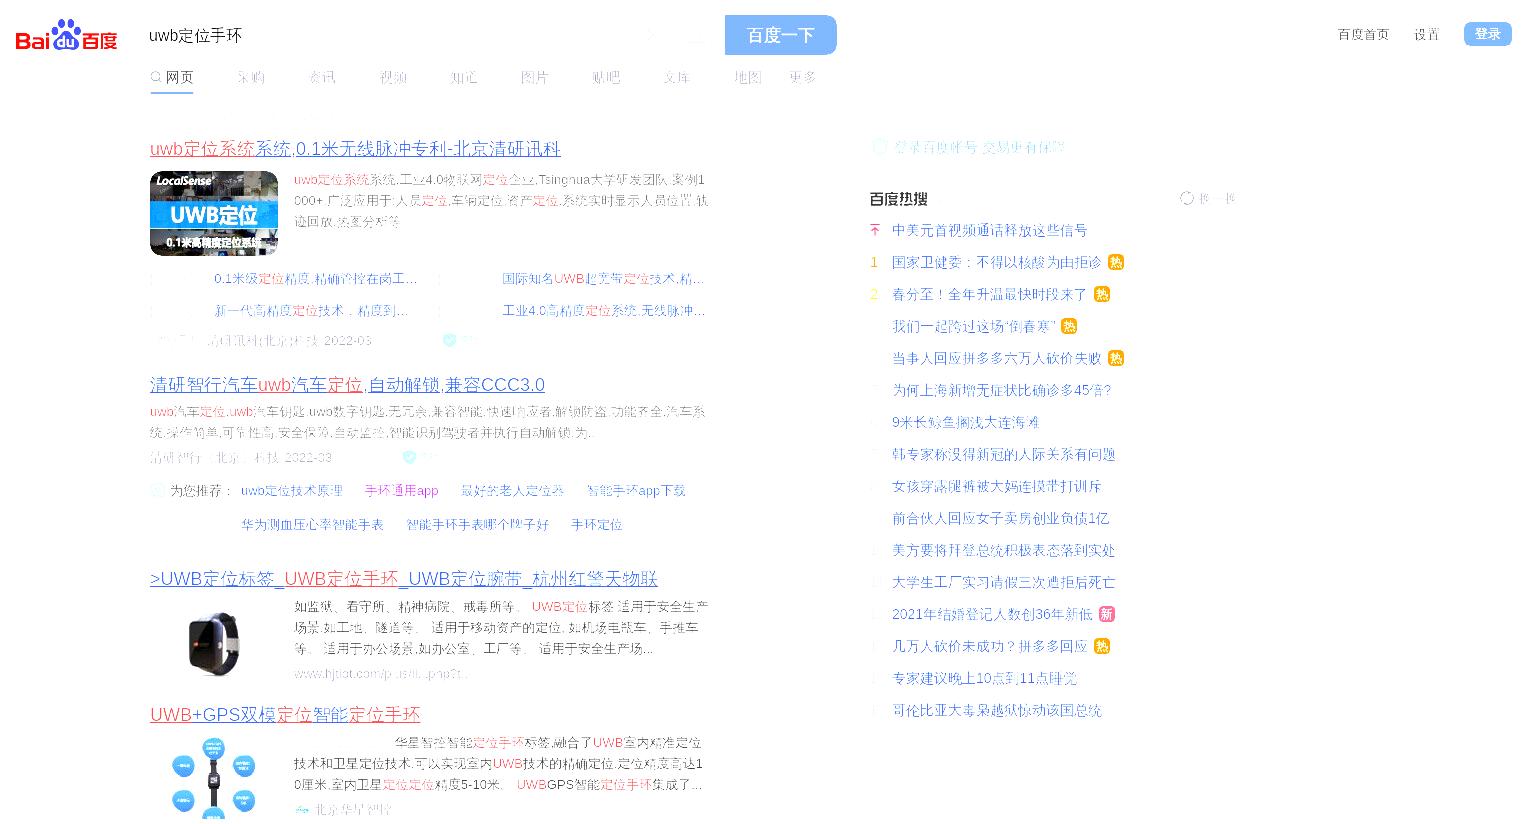Click the 新 badge next to 2021年结婚登记人数
This screenshot has width=1536, height=824.
pyautogui.click(x=1106, y=614)
